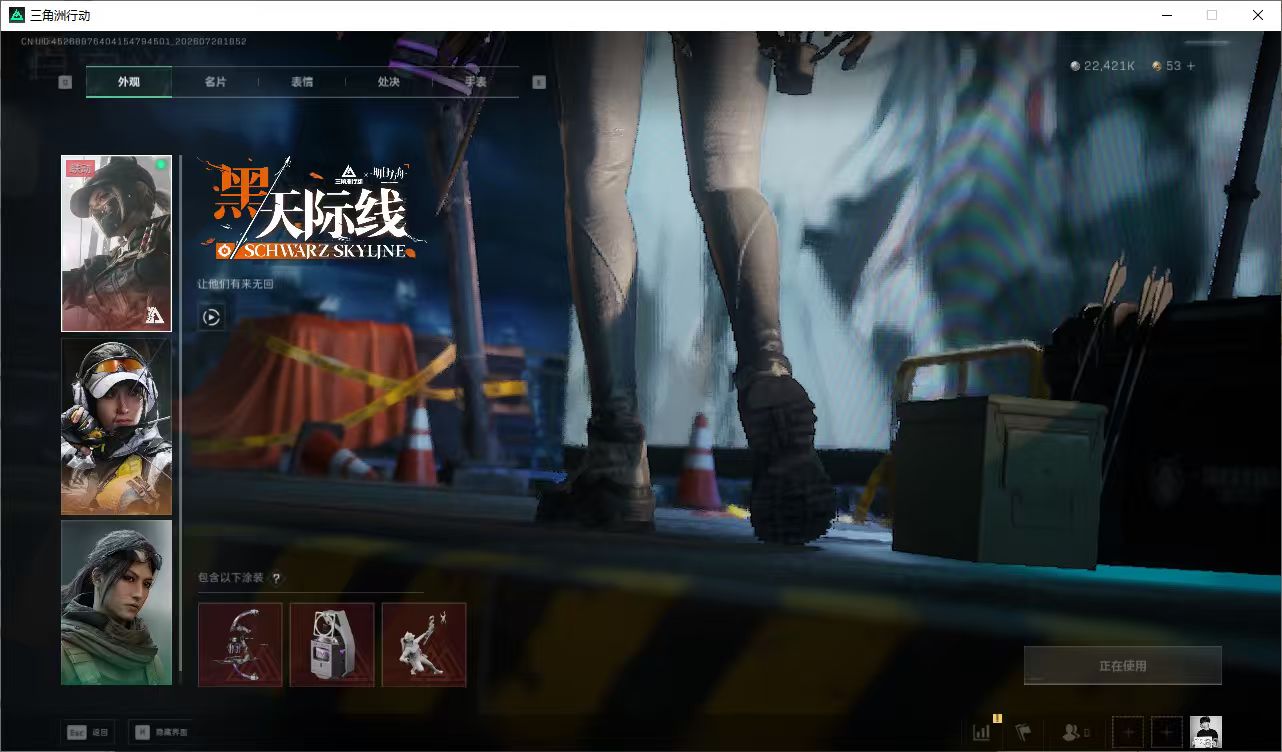
Task: Click the 三角洲行动 app icon in title bar
Action: coord(17,15)
